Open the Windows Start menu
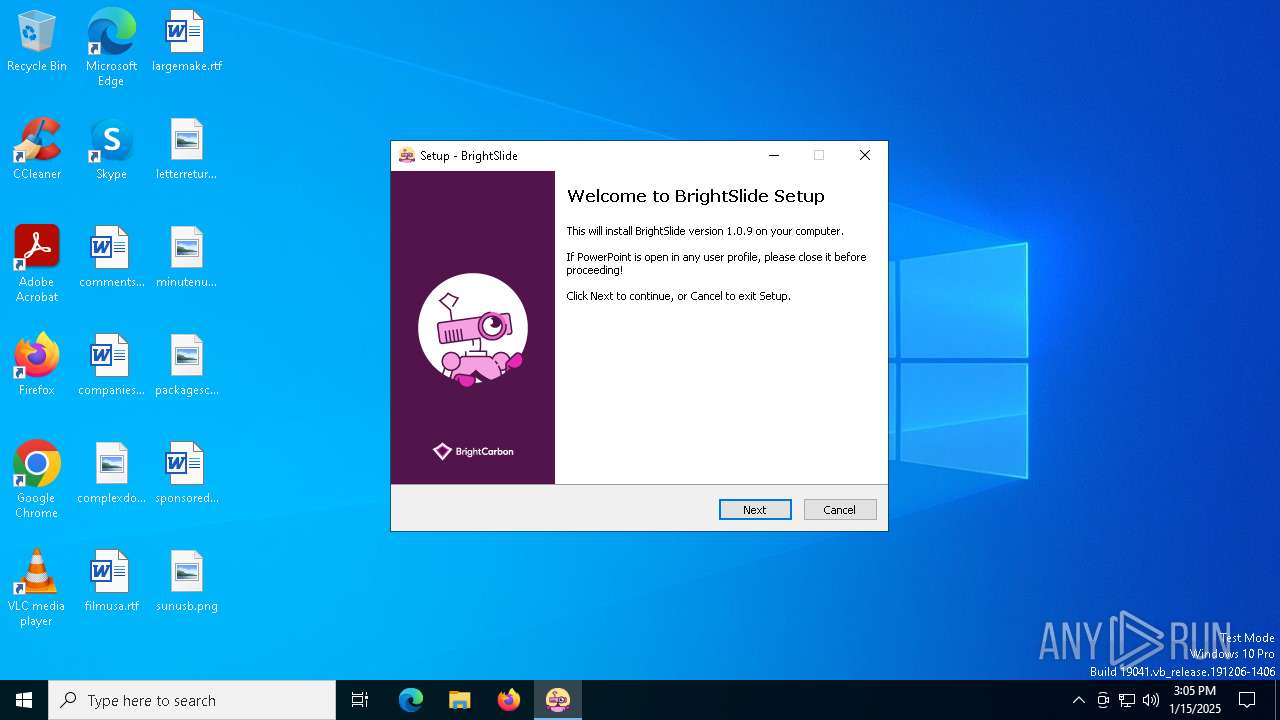 [24, 700]
